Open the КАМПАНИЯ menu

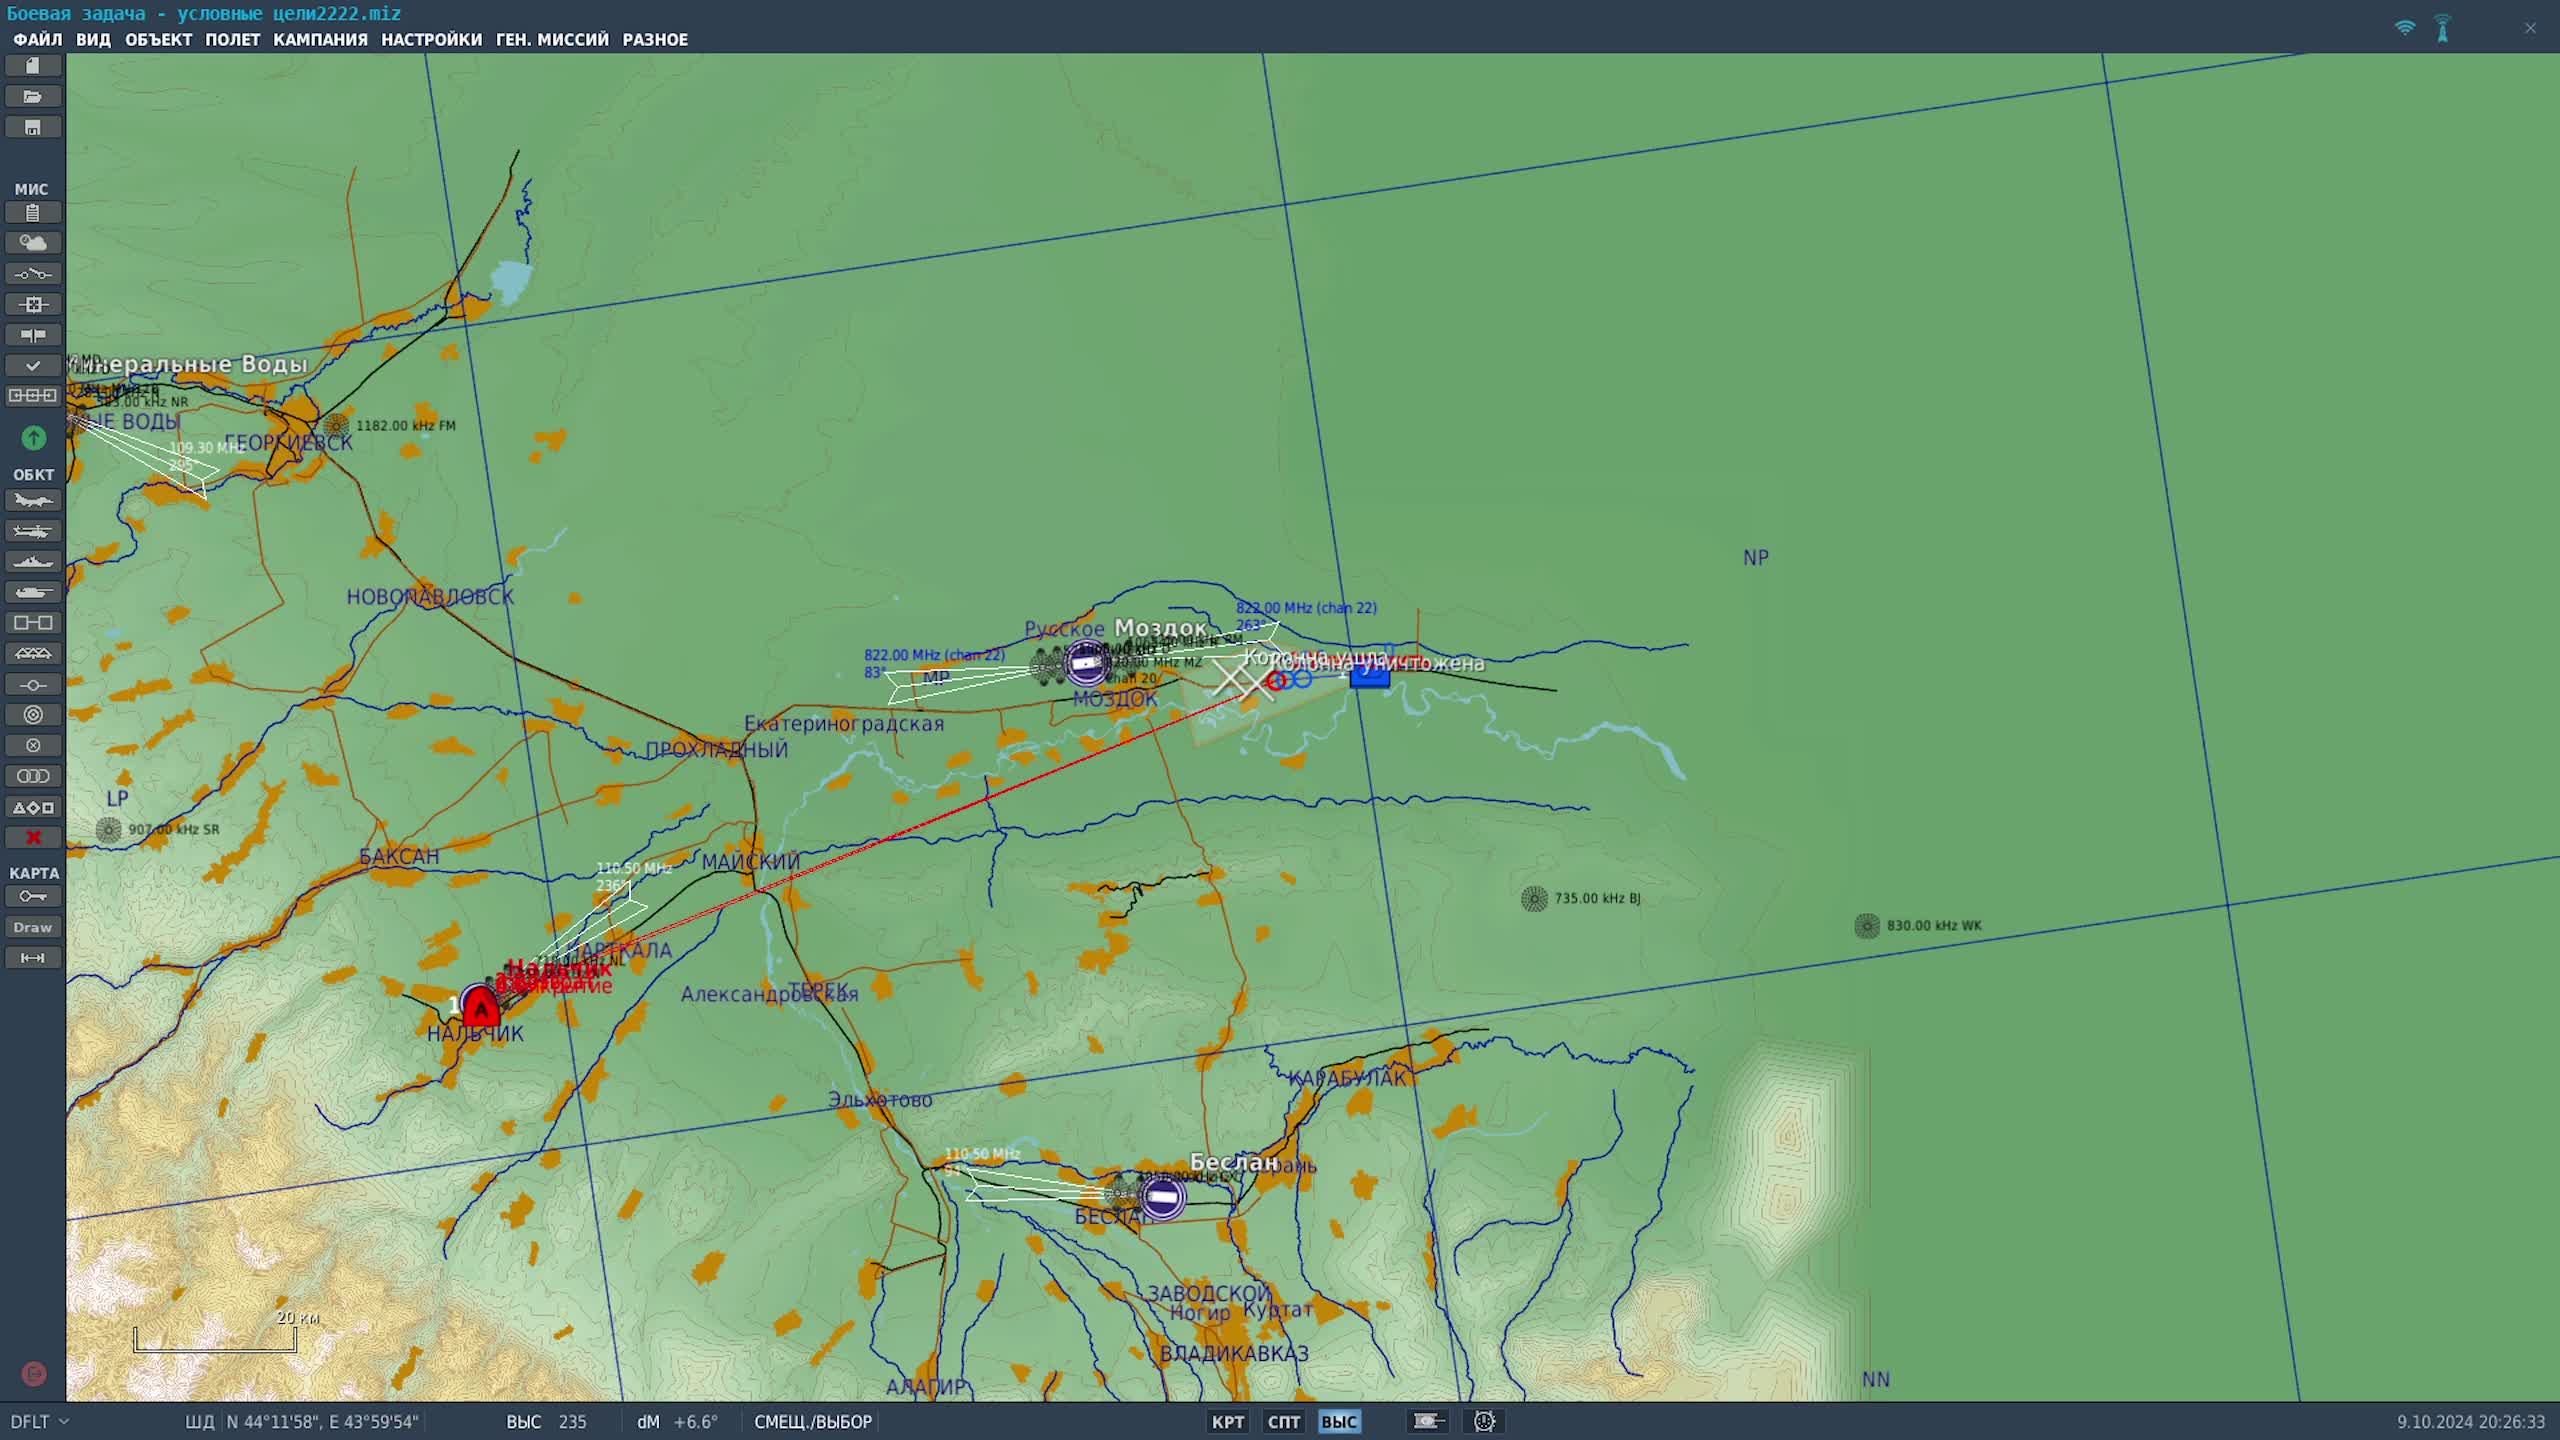[x=320, y=40]
